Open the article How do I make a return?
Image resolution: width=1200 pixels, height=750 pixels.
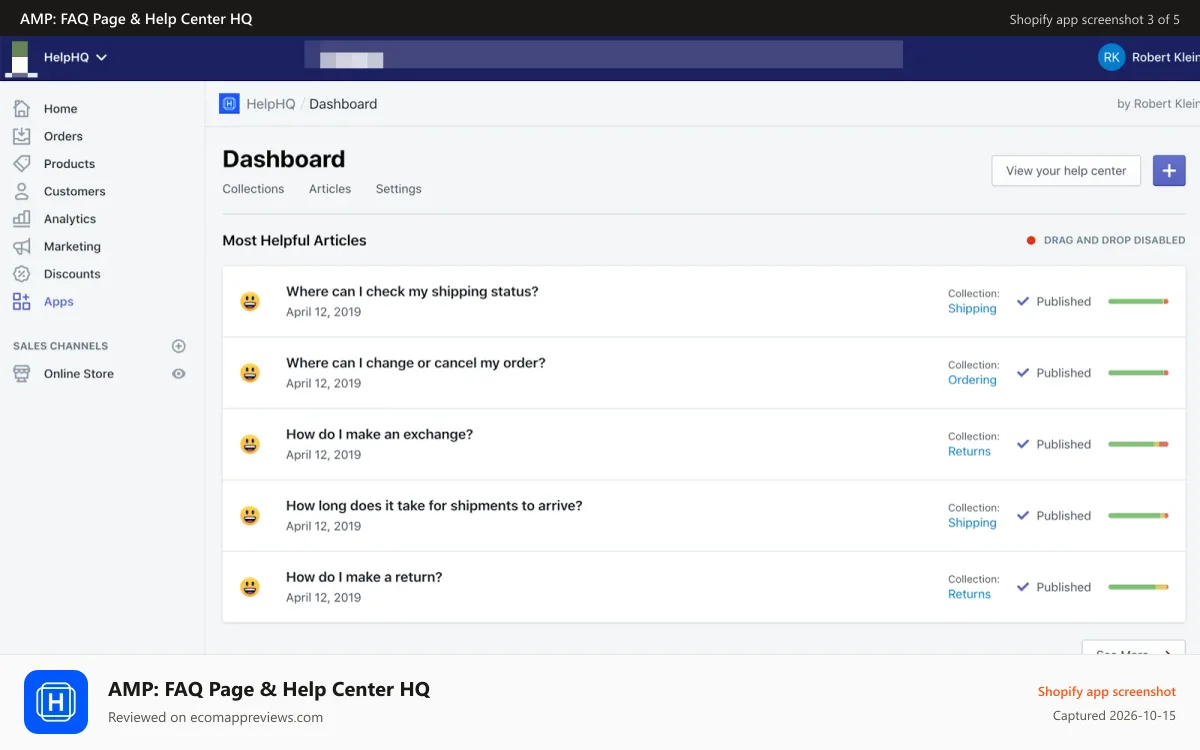[x=364, y=577]
